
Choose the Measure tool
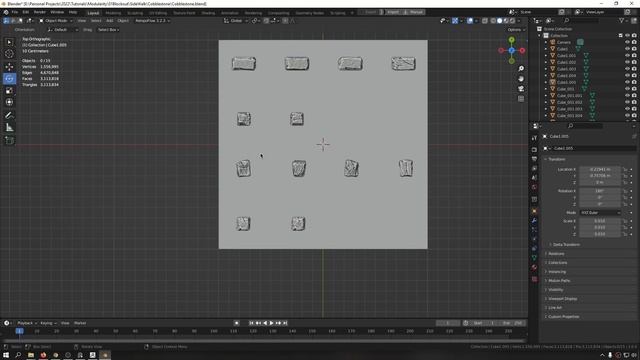point(9,128)
